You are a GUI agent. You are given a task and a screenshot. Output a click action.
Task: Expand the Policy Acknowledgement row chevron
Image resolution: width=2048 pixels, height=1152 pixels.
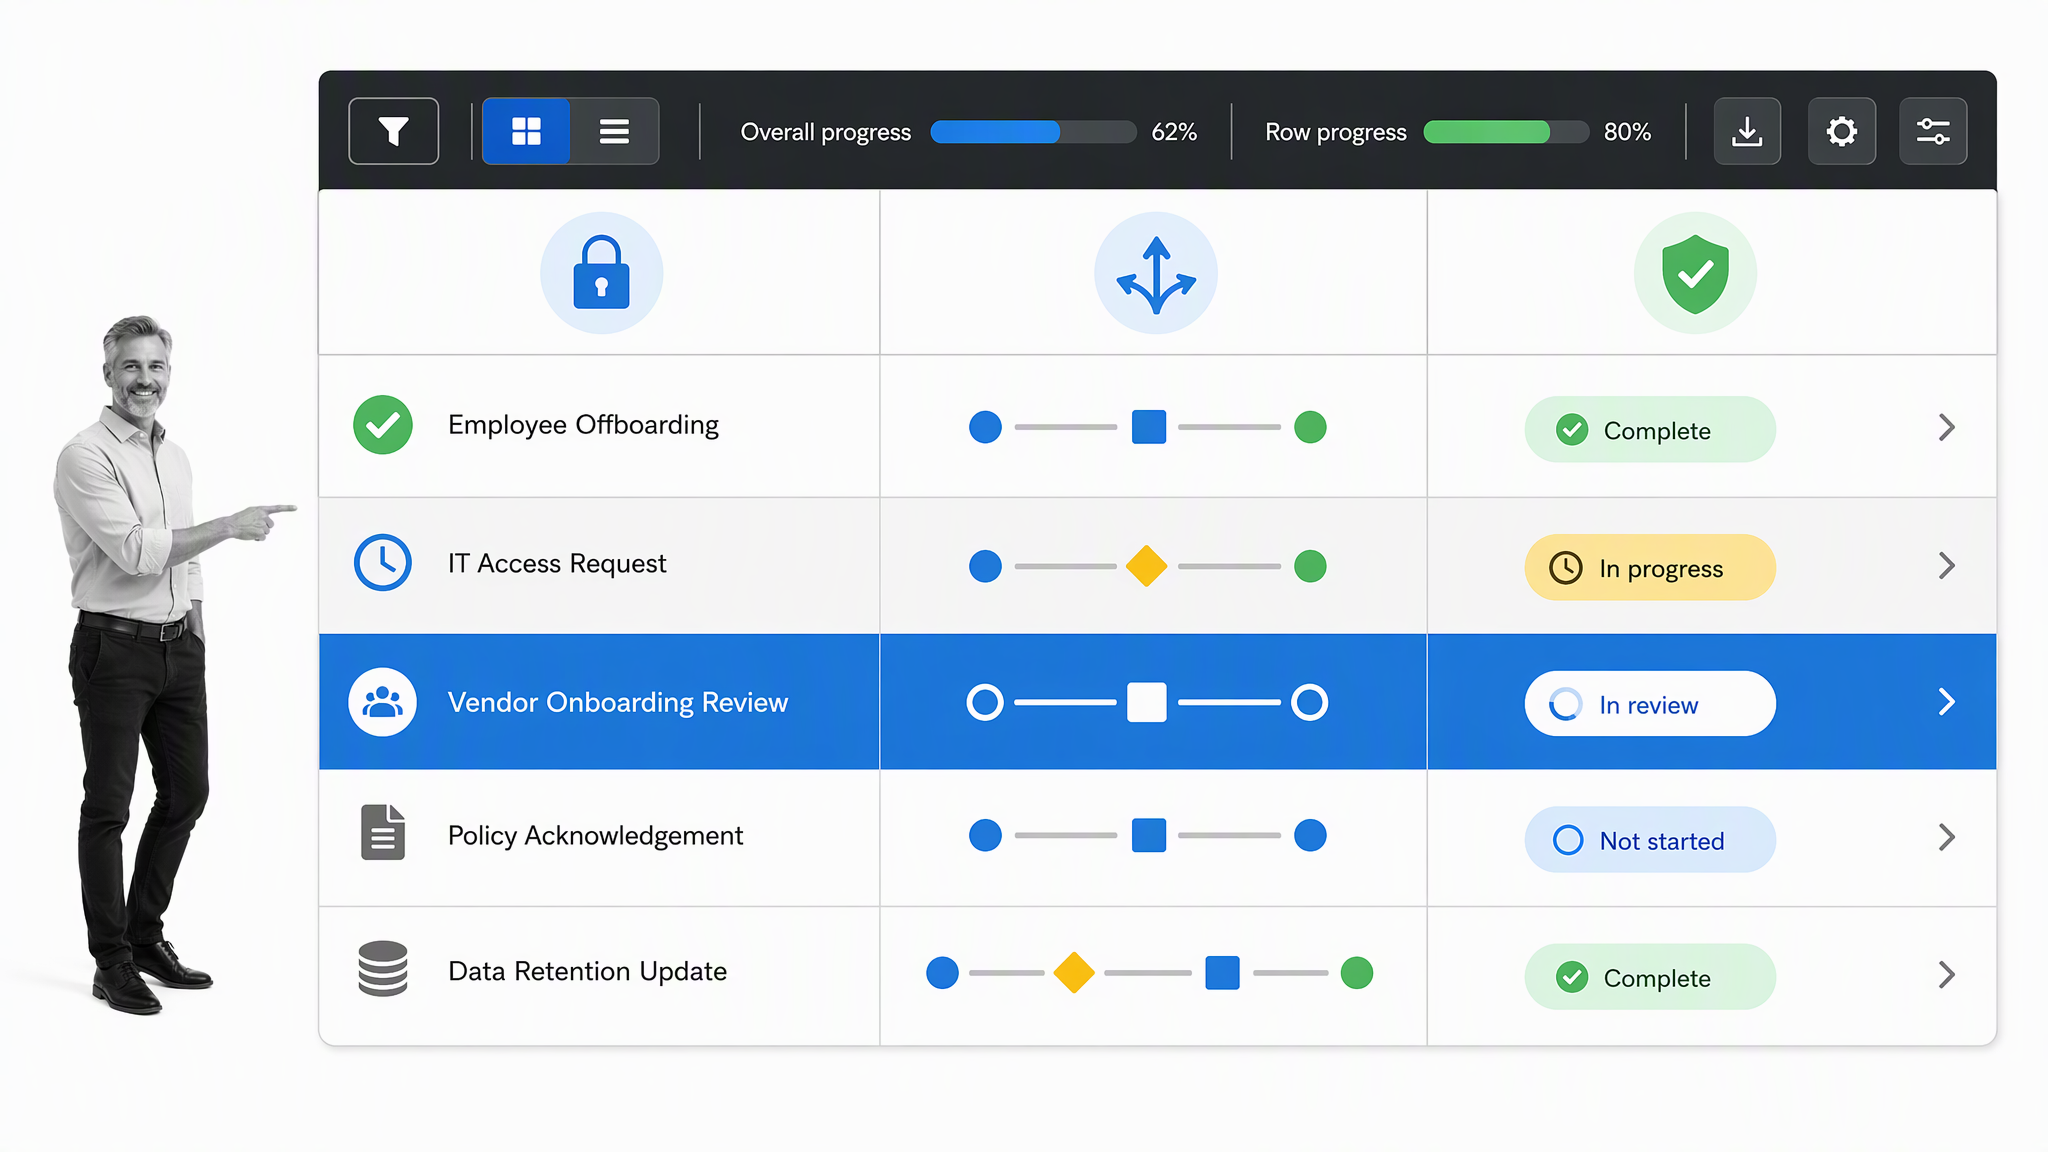coord(1946,838)
